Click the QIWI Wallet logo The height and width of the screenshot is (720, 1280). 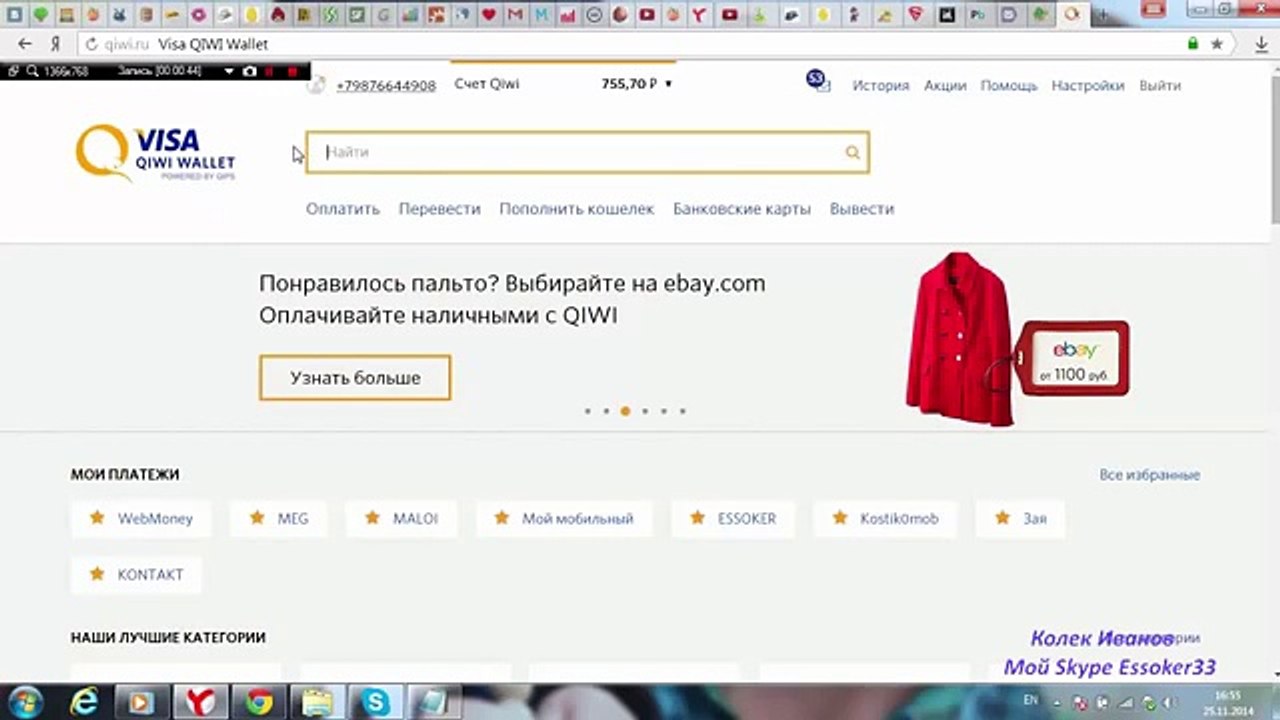(x=155, y=153)
